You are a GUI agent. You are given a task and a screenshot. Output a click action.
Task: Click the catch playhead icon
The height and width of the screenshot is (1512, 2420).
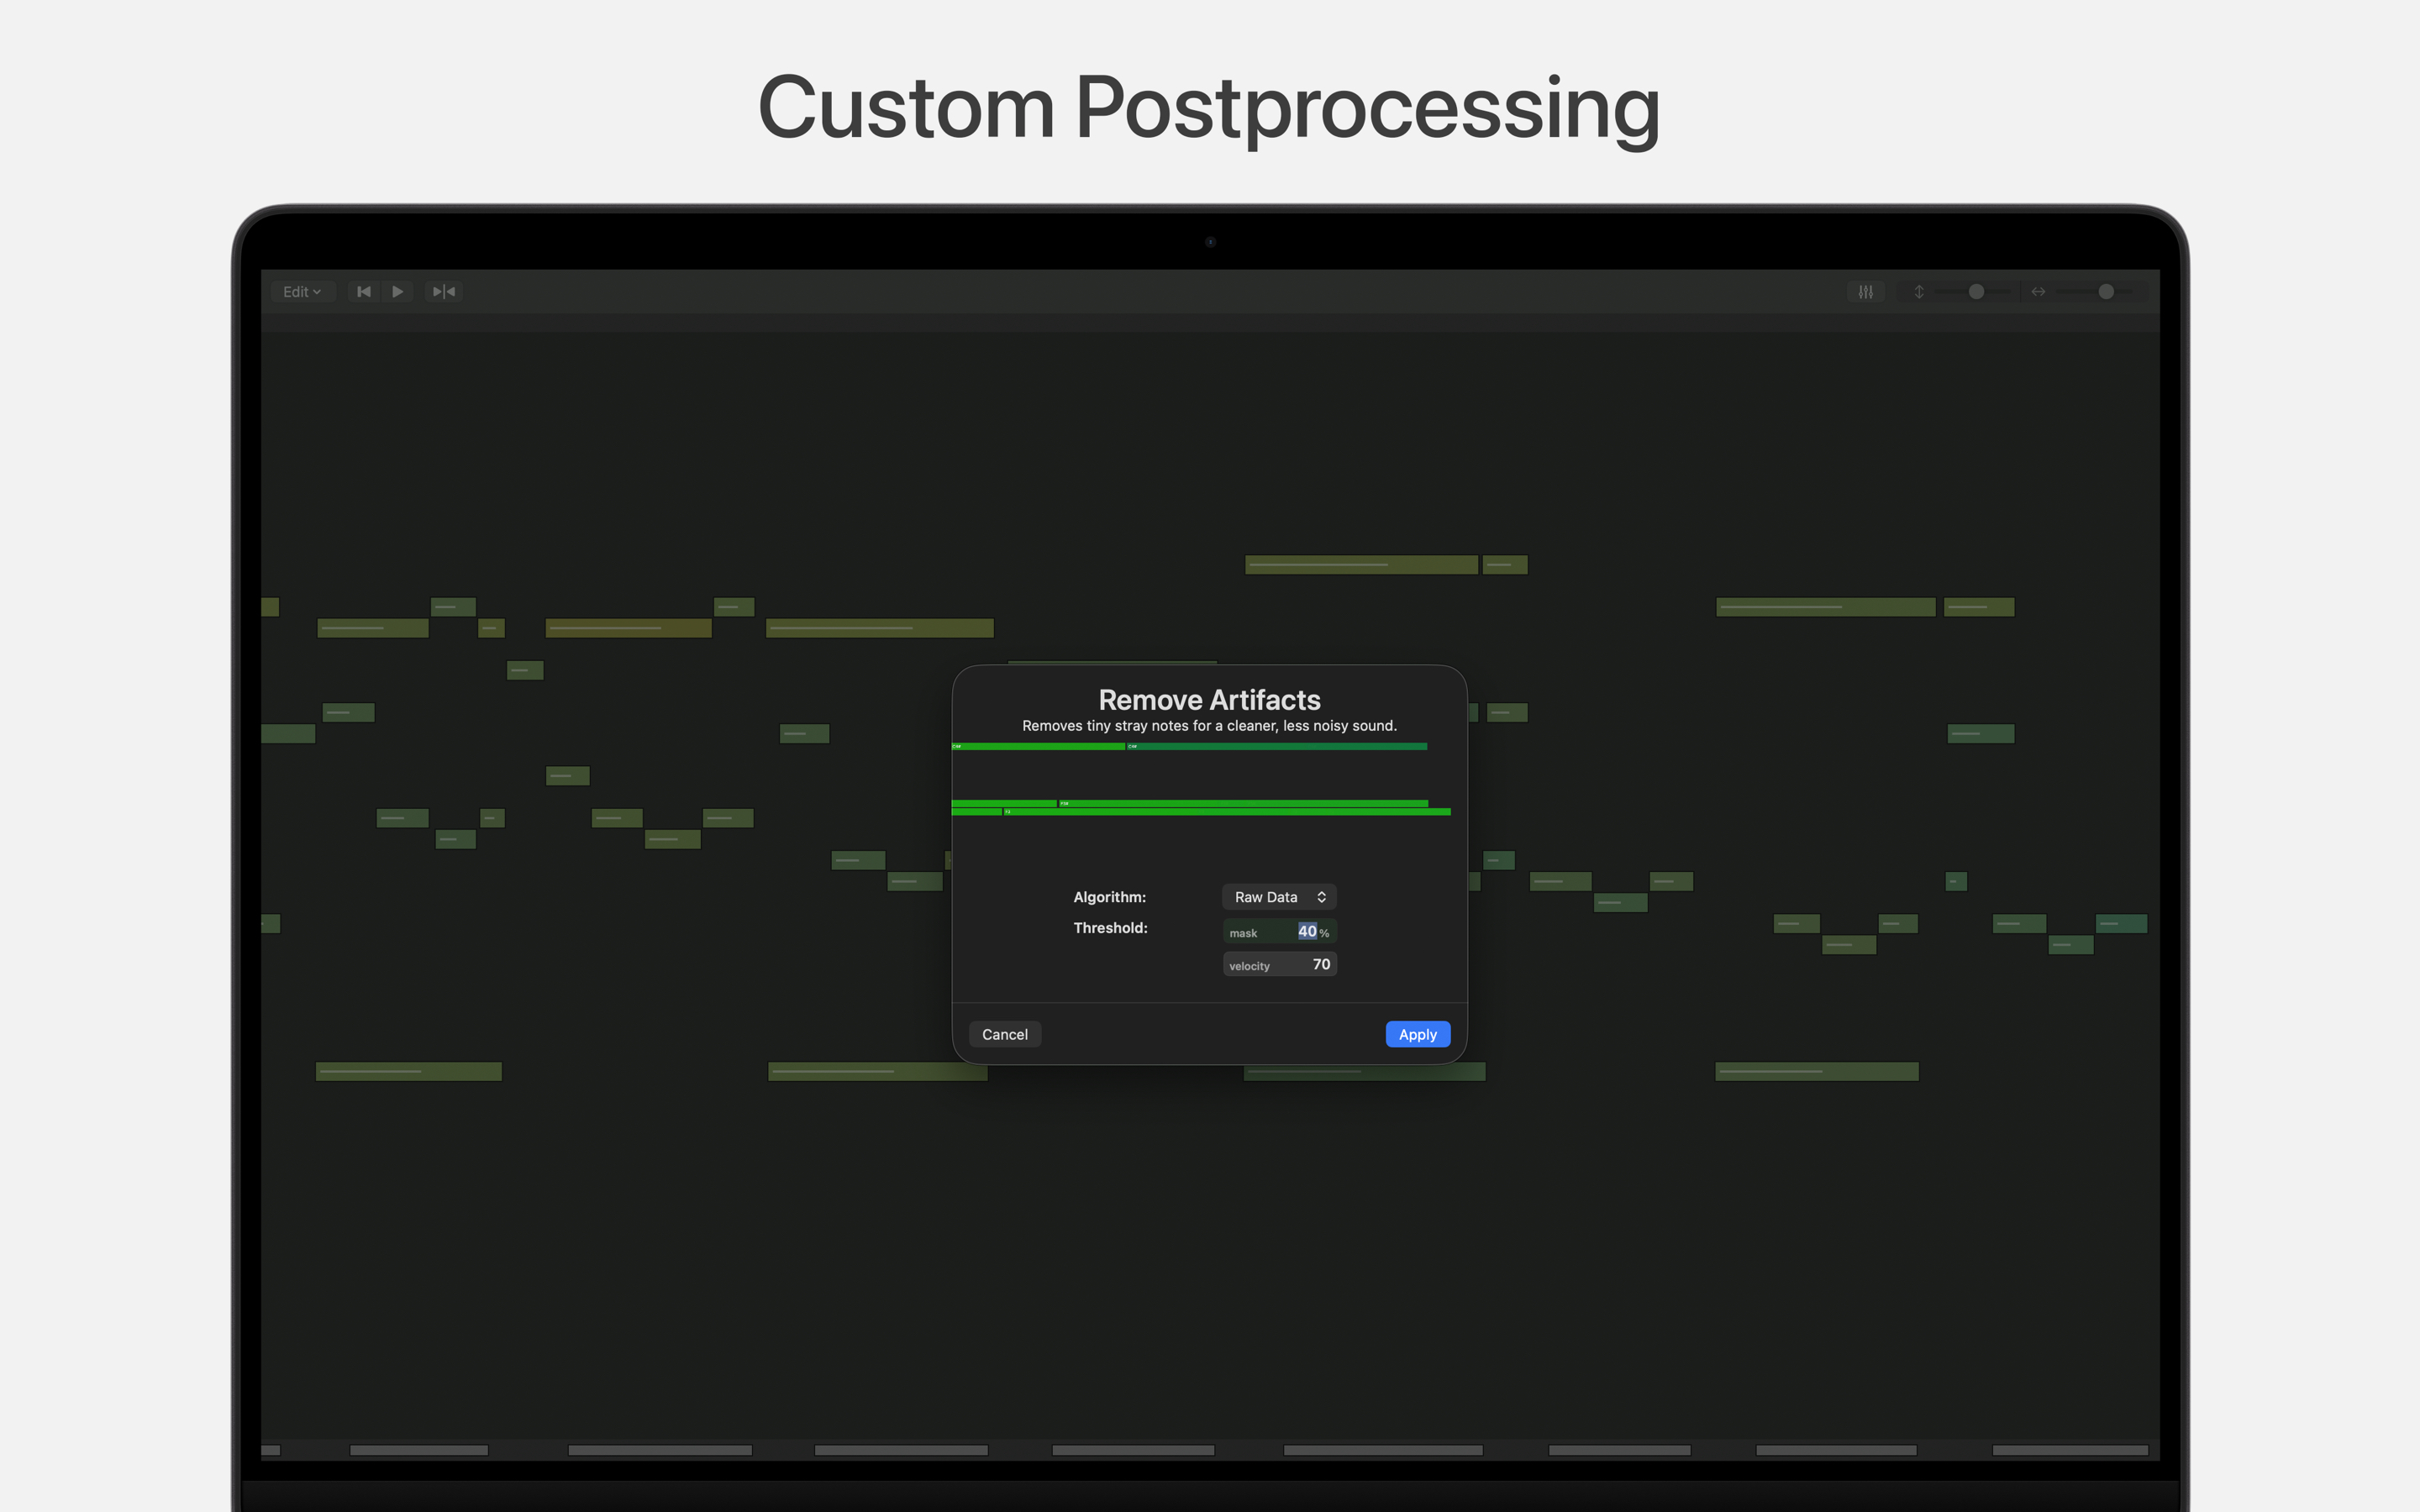[x=443, y=292]
